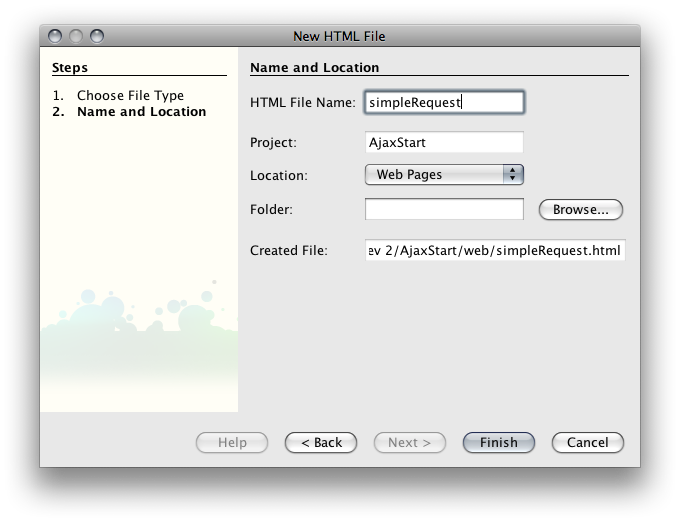Click the Created File path field

coord(495,250)
